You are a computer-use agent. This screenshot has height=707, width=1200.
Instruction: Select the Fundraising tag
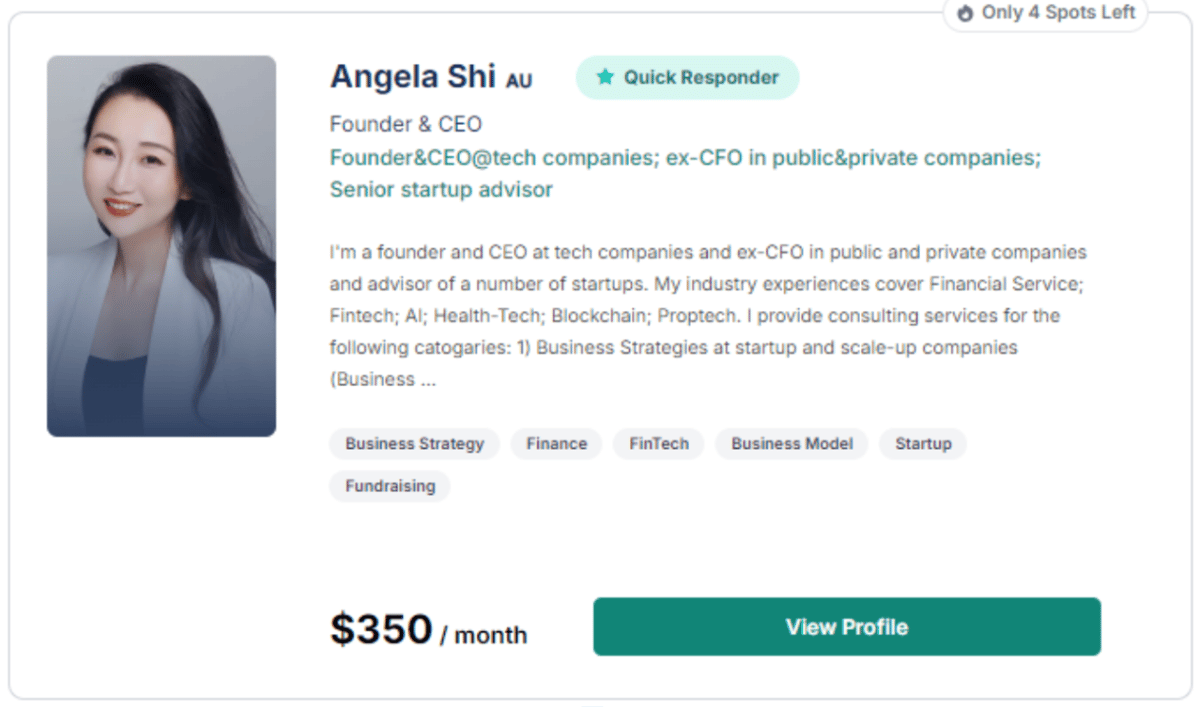pos(390,486)
